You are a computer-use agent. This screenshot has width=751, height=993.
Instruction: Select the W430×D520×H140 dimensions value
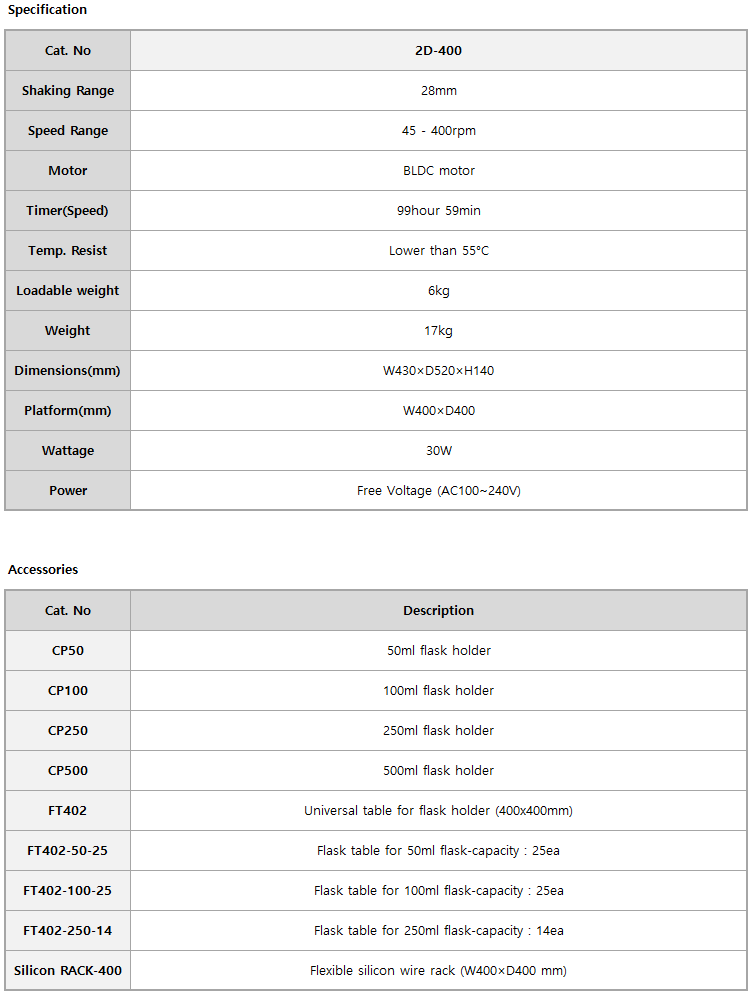438,371
